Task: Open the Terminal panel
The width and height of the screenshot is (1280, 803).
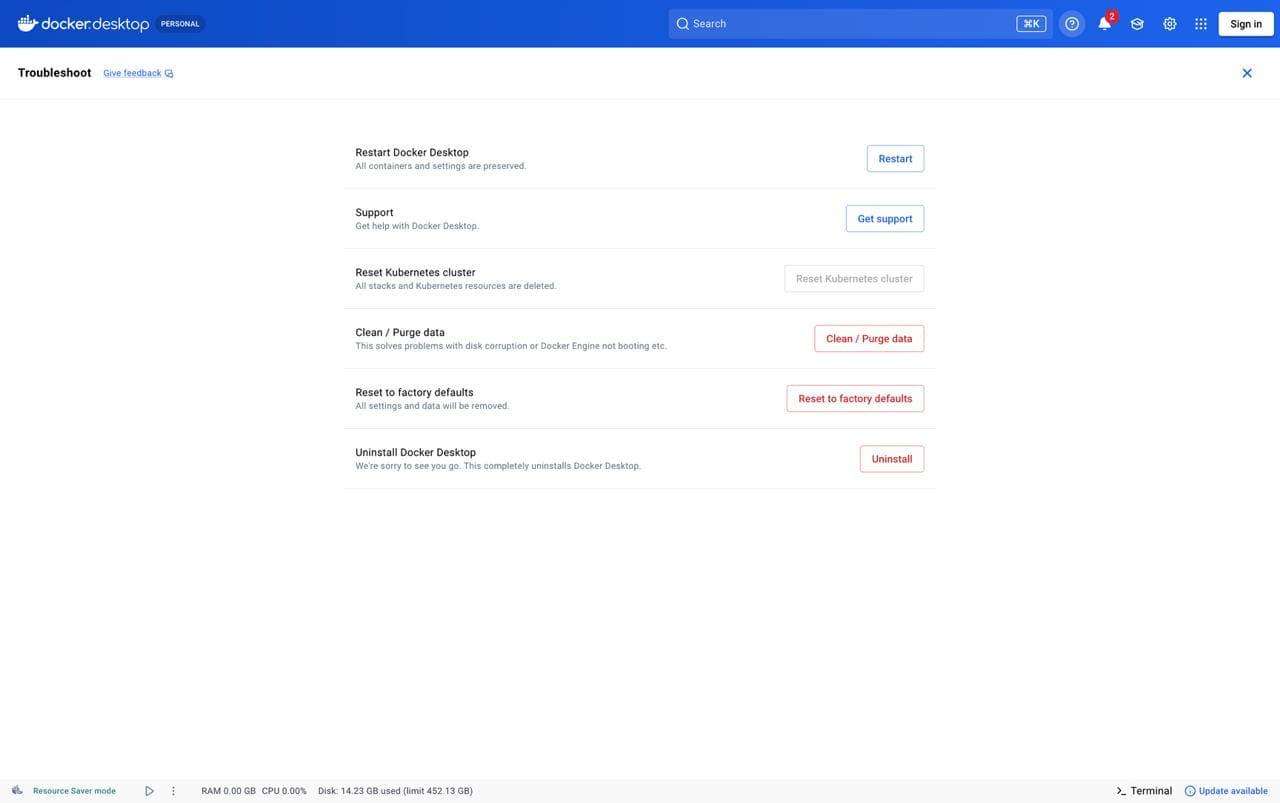Action: pyautogui.click(x=1144, y=791)
